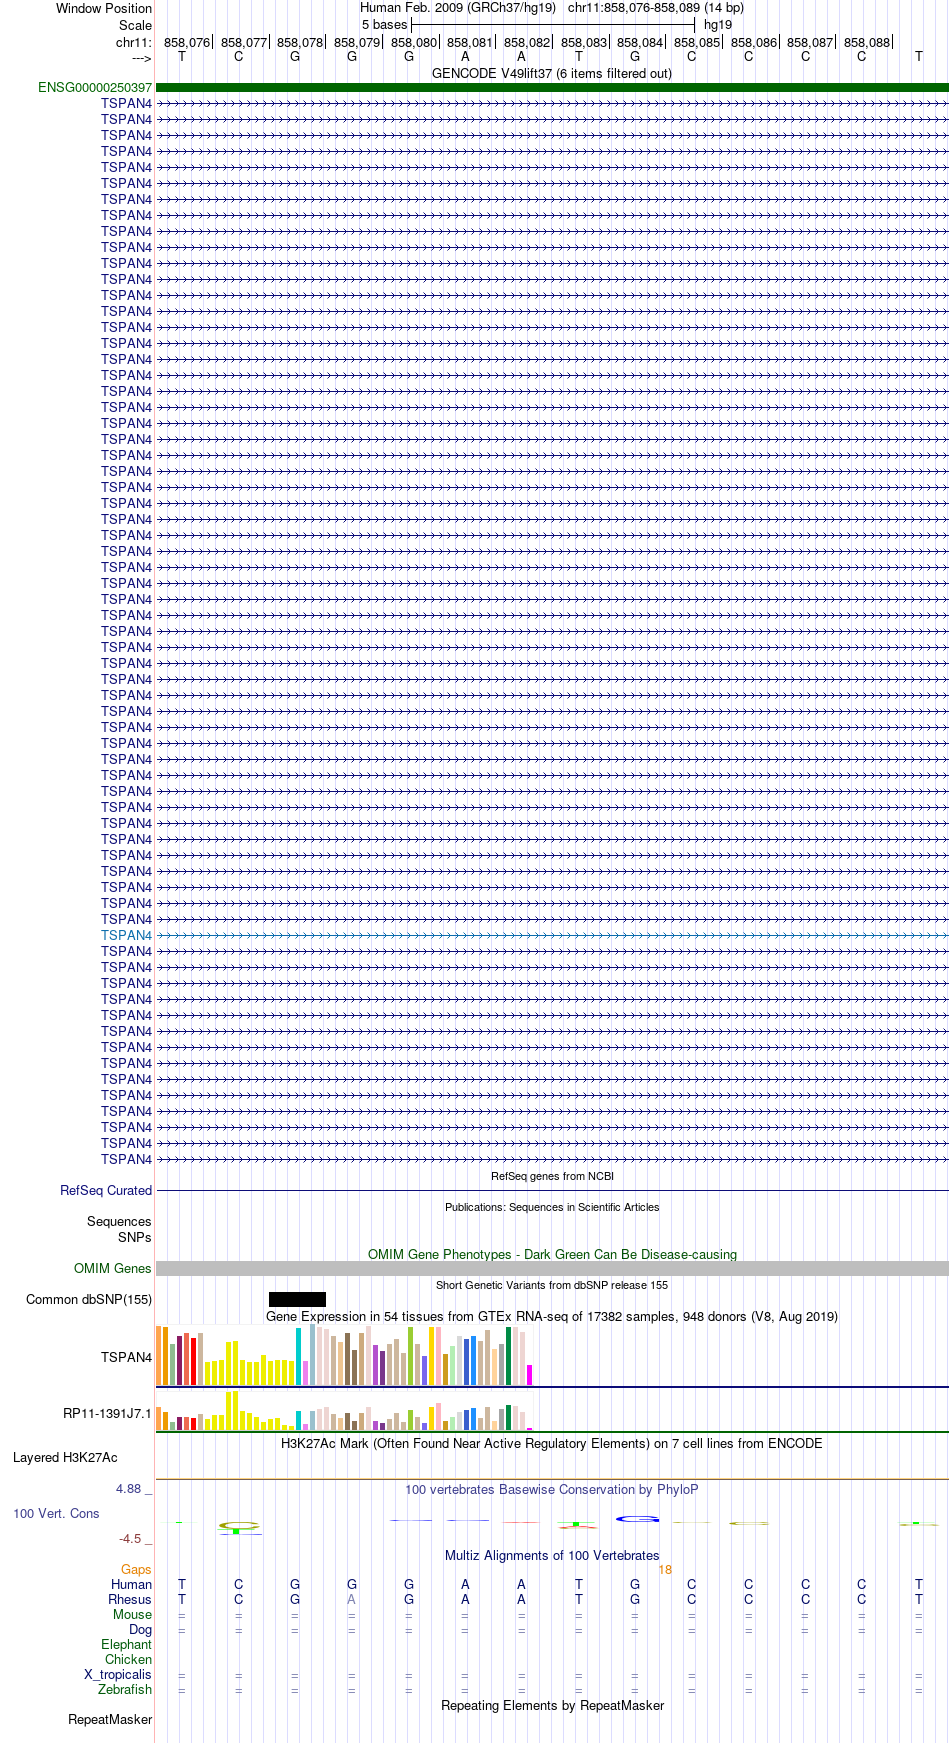Click the OMIM Genes side label
The height and width of the screenshot is (1743, 950).
tap(113, 1268)
